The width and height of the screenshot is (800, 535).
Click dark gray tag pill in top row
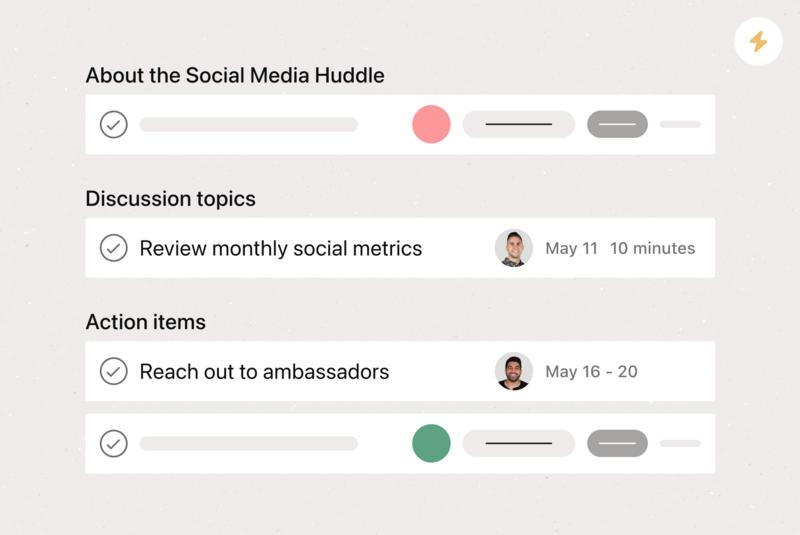tap(617, 124)
